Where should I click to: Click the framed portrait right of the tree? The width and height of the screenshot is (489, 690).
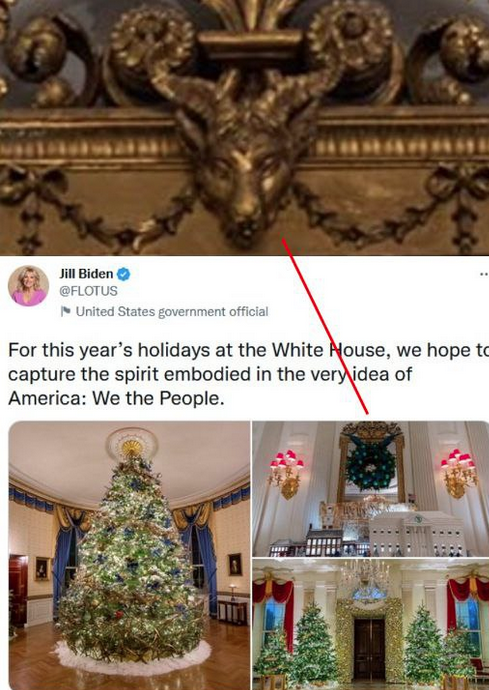235,564
